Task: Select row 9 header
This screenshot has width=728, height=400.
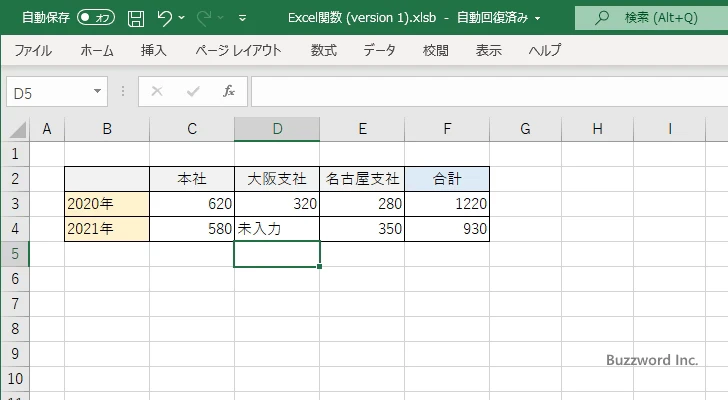Action: pyautogui.click(x=15, y=354)
